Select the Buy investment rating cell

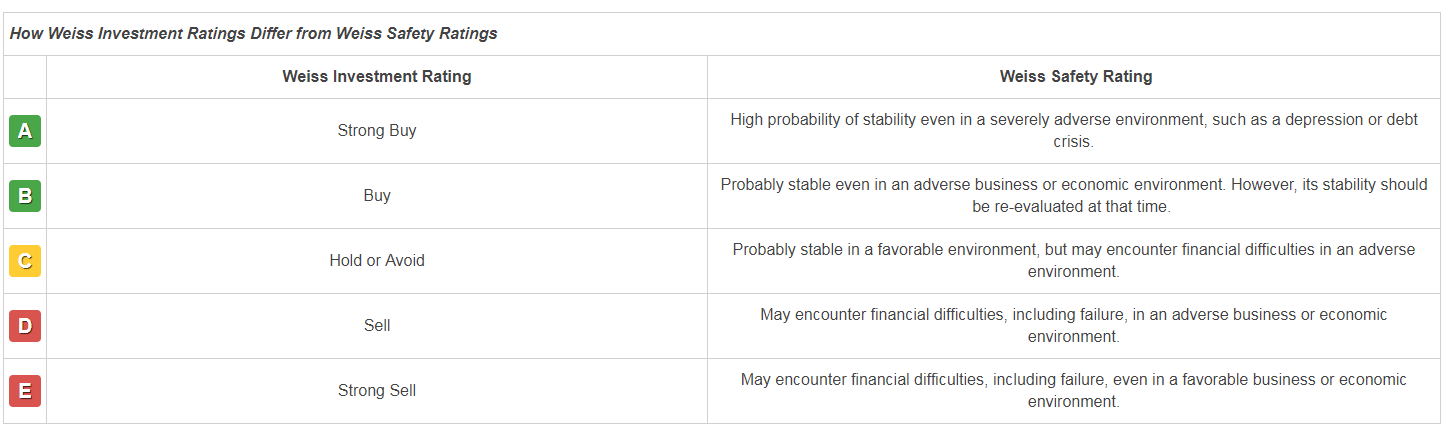[377, 196]
